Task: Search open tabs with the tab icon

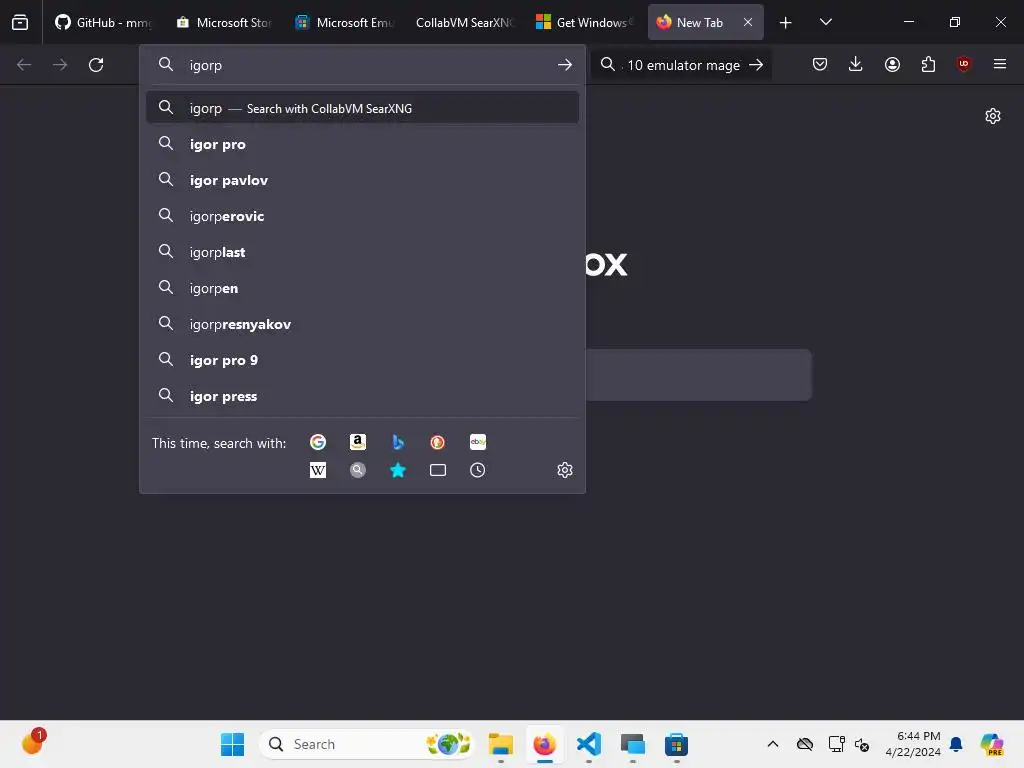Action: point(438,470)
